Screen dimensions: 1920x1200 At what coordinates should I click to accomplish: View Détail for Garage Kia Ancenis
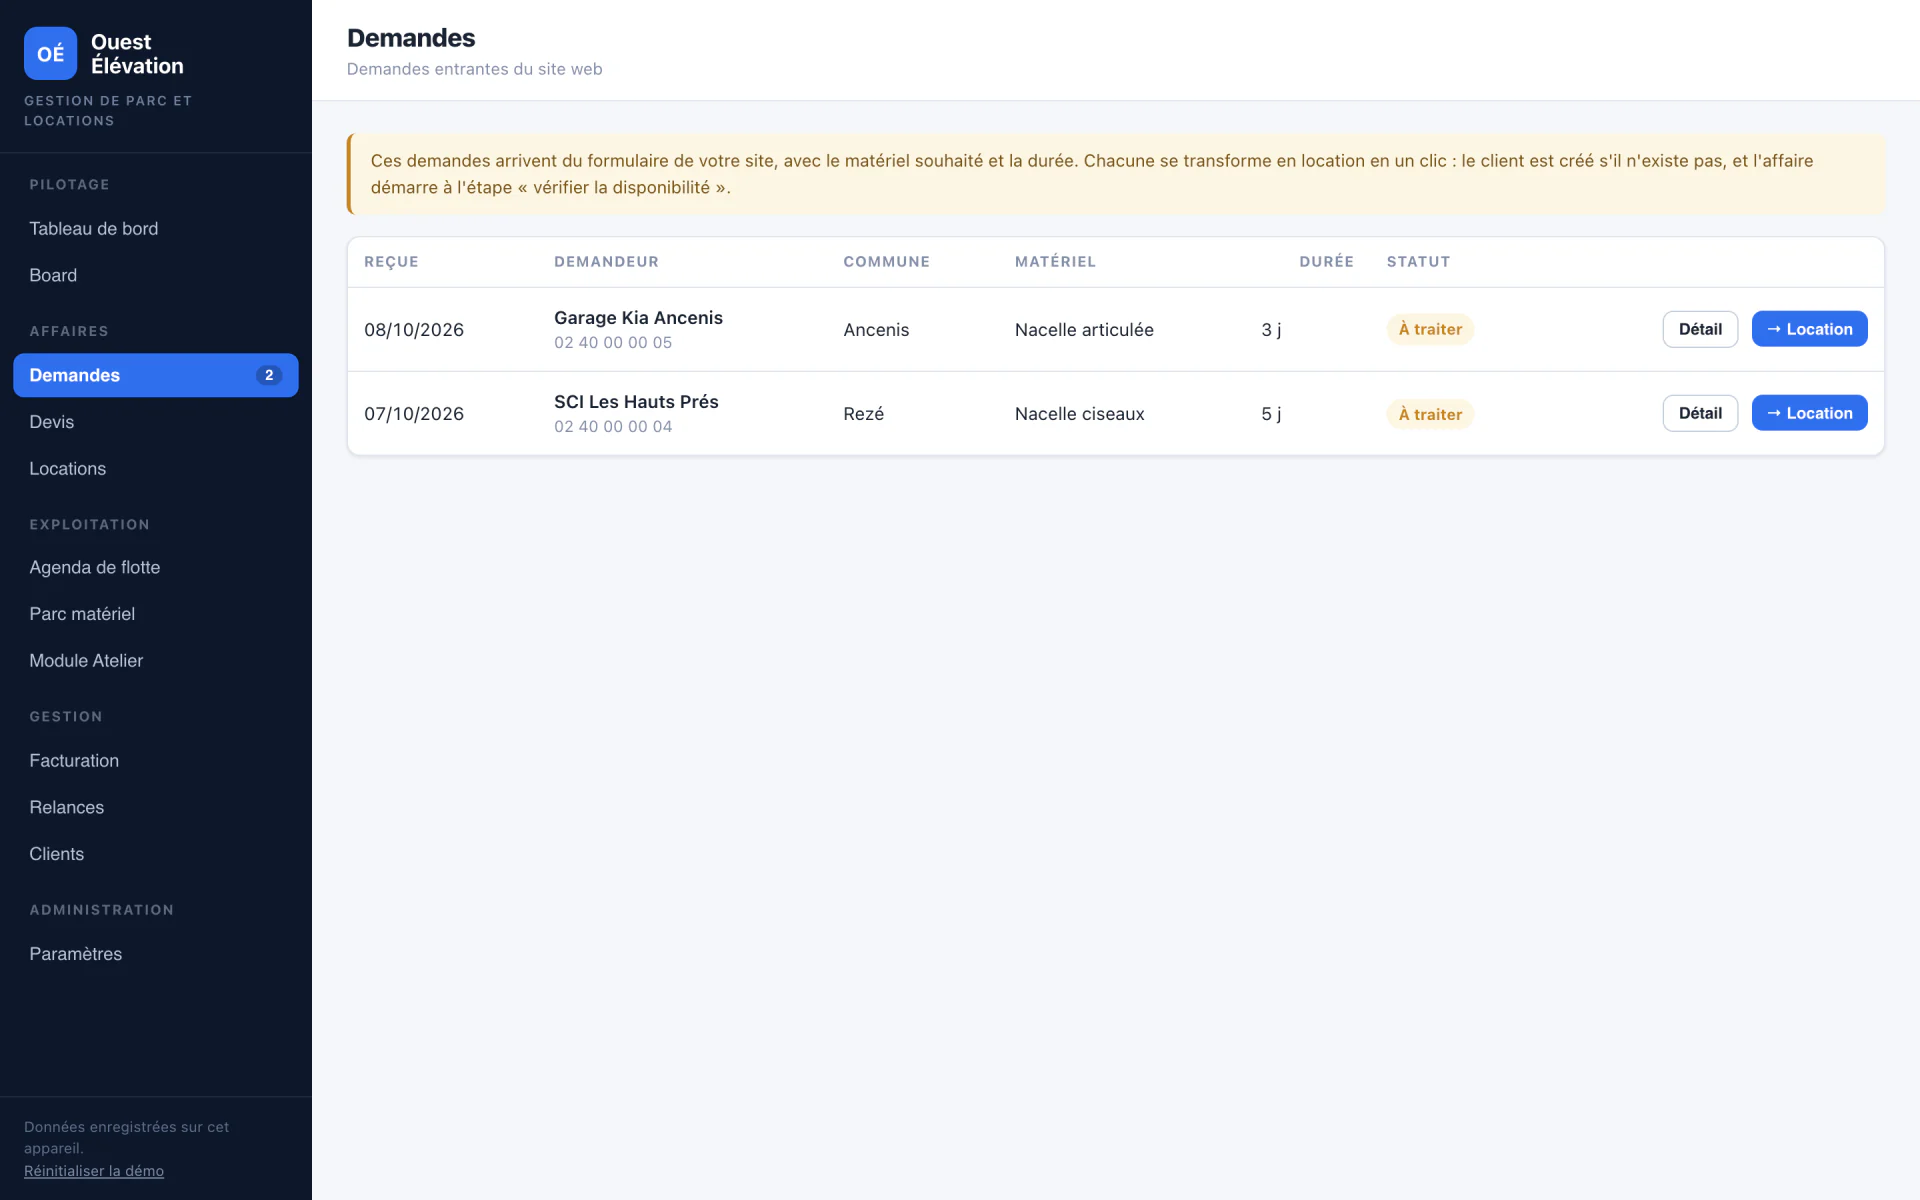coord(1700,329)
